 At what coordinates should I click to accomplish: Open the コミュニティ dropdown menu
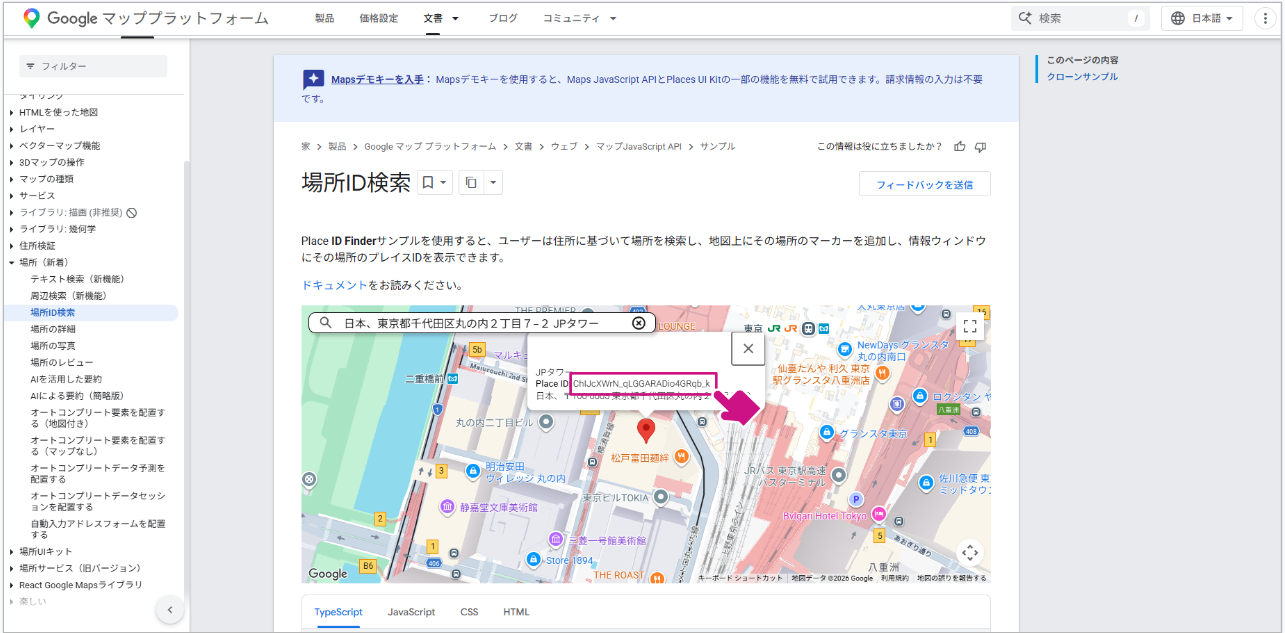(580, 18)
